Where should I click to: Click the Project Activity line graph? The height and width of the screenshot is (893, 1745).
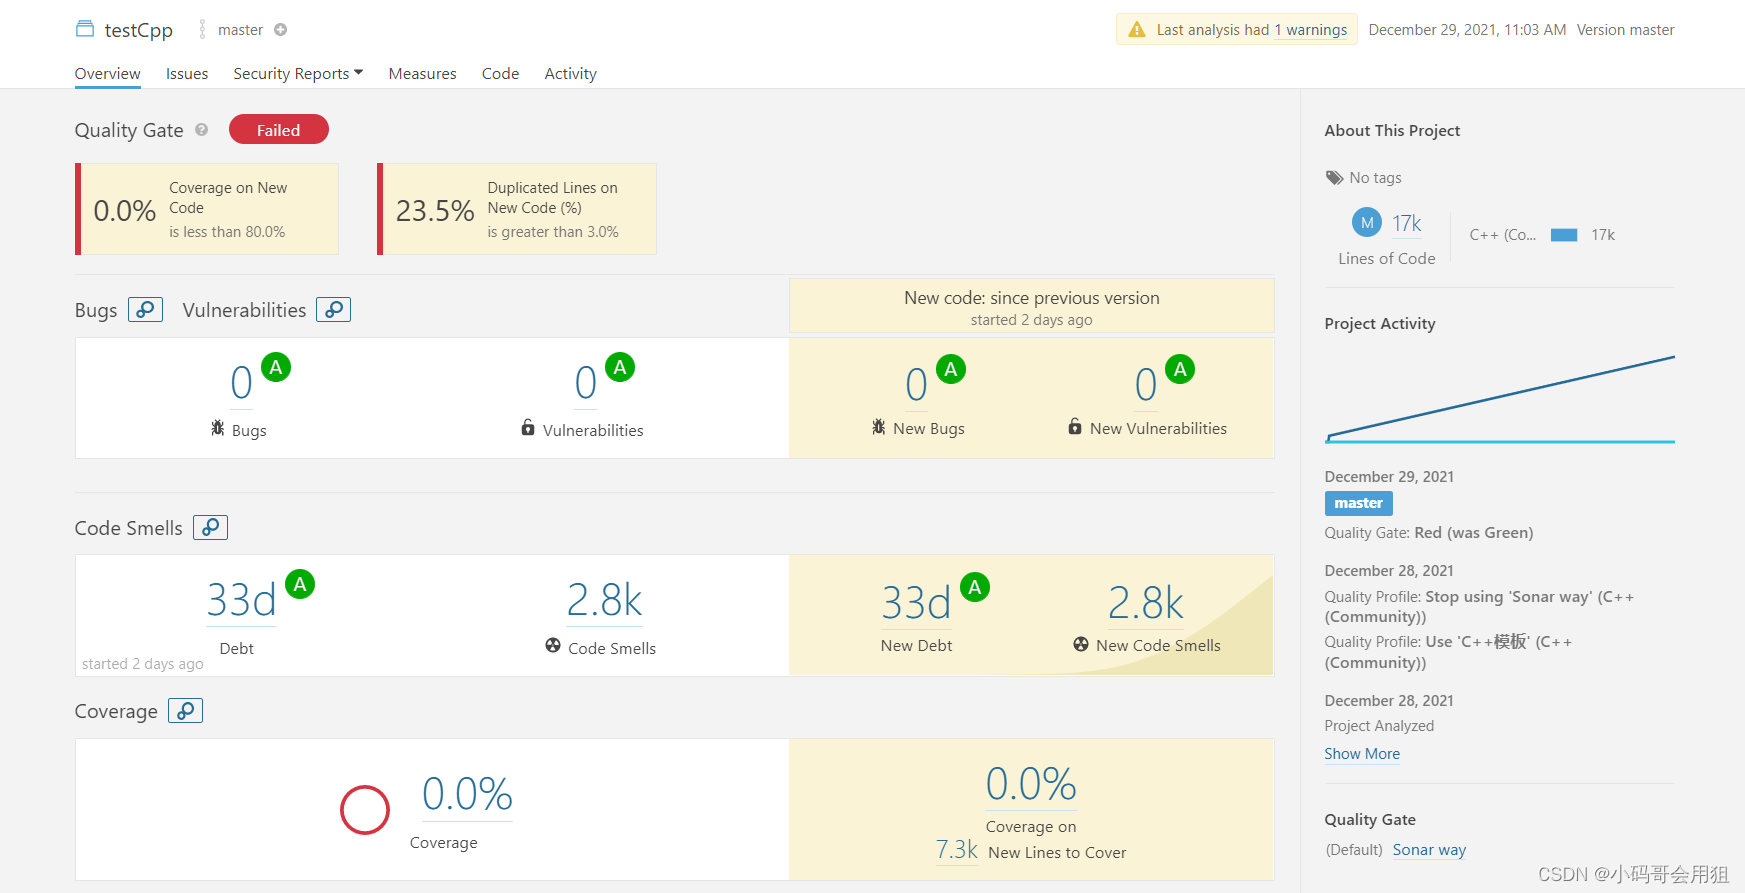click(x=1500, y=399)
